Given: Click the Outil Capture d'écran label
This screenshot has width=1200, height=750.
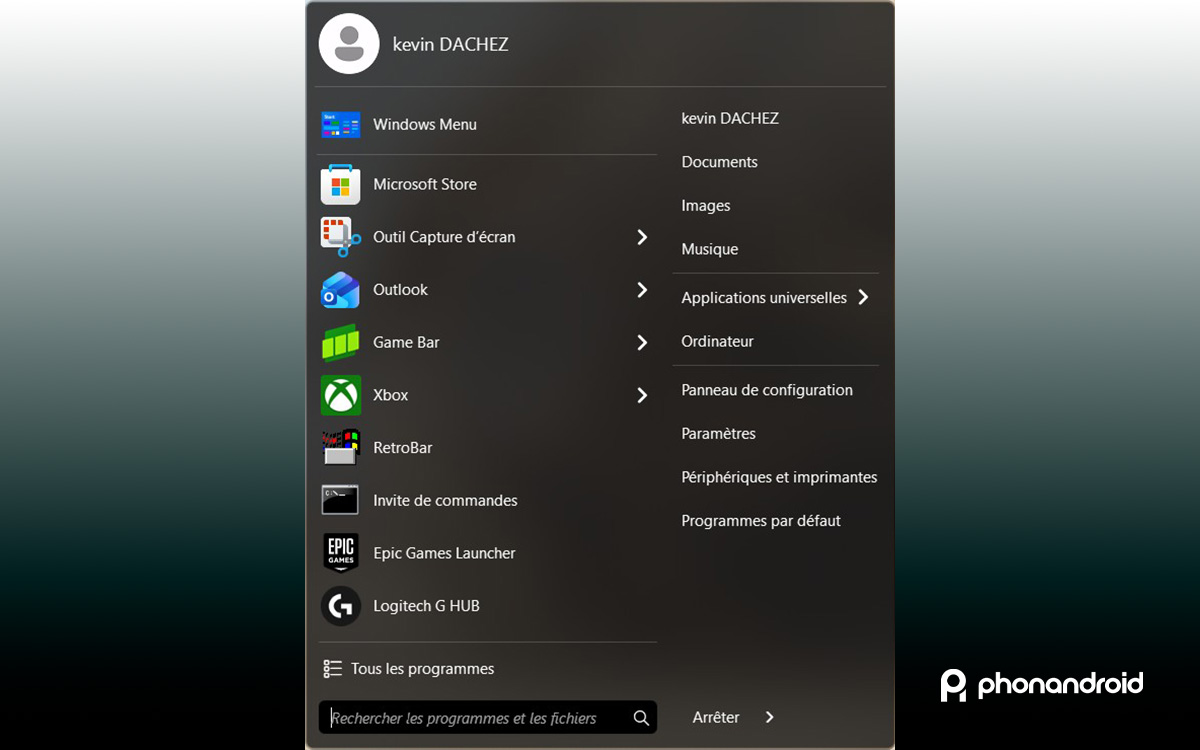Looking at the screenshot, I should (x=444, y=237).
